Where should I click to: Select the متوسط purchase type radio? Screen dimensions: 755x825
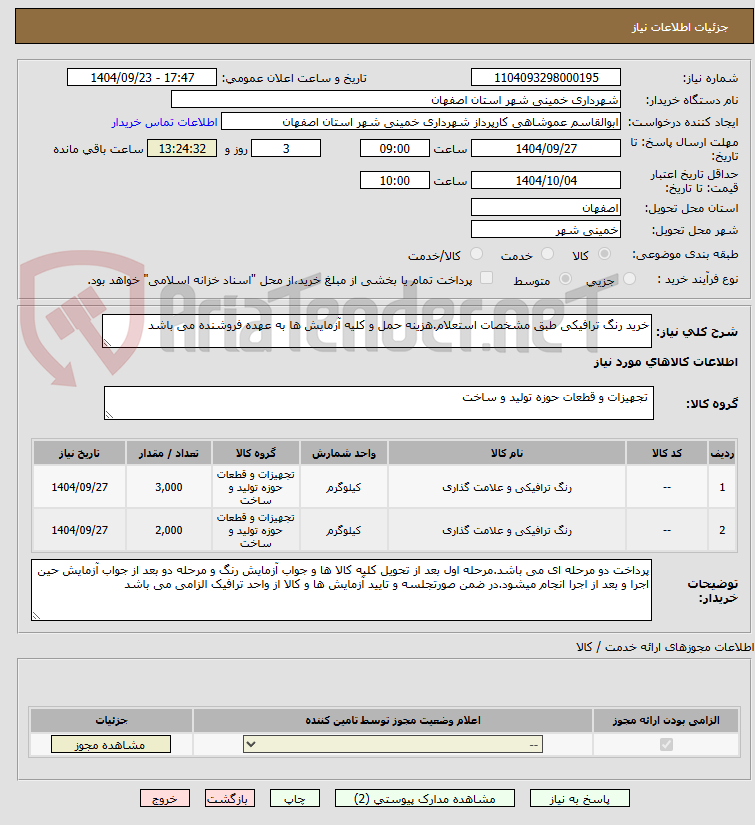click(566, 279)
